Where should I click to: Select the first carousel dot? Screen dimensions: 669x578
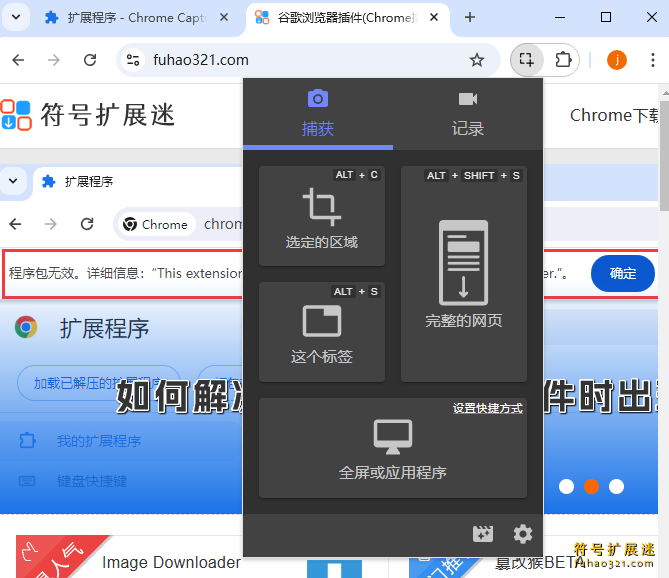point(566,486)
